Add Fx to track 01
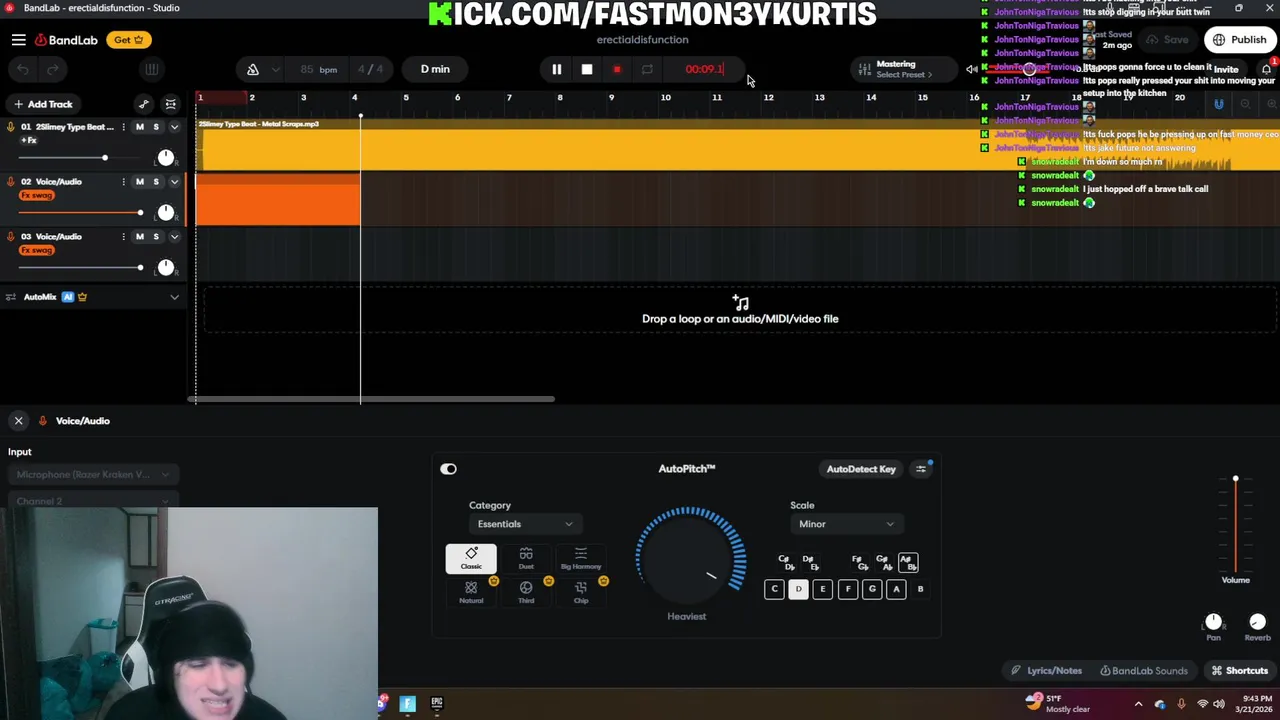Viewport: 1280px width, 720px height. (29, 140)
